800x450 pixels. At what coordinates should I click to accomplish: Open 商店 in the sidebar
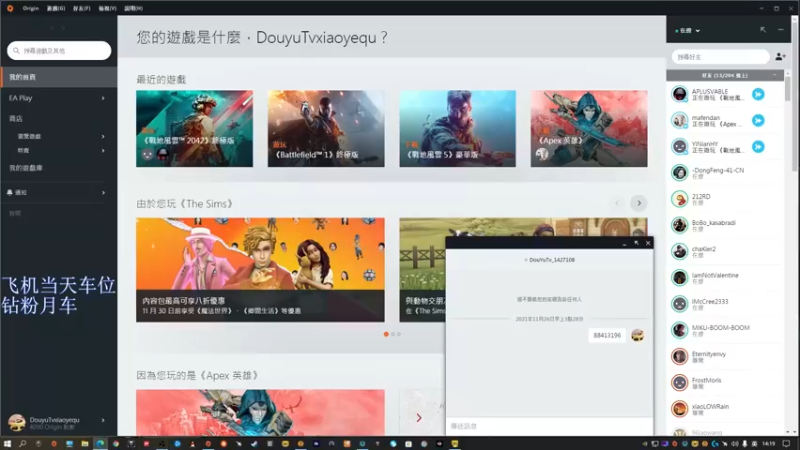coord(16,118)
